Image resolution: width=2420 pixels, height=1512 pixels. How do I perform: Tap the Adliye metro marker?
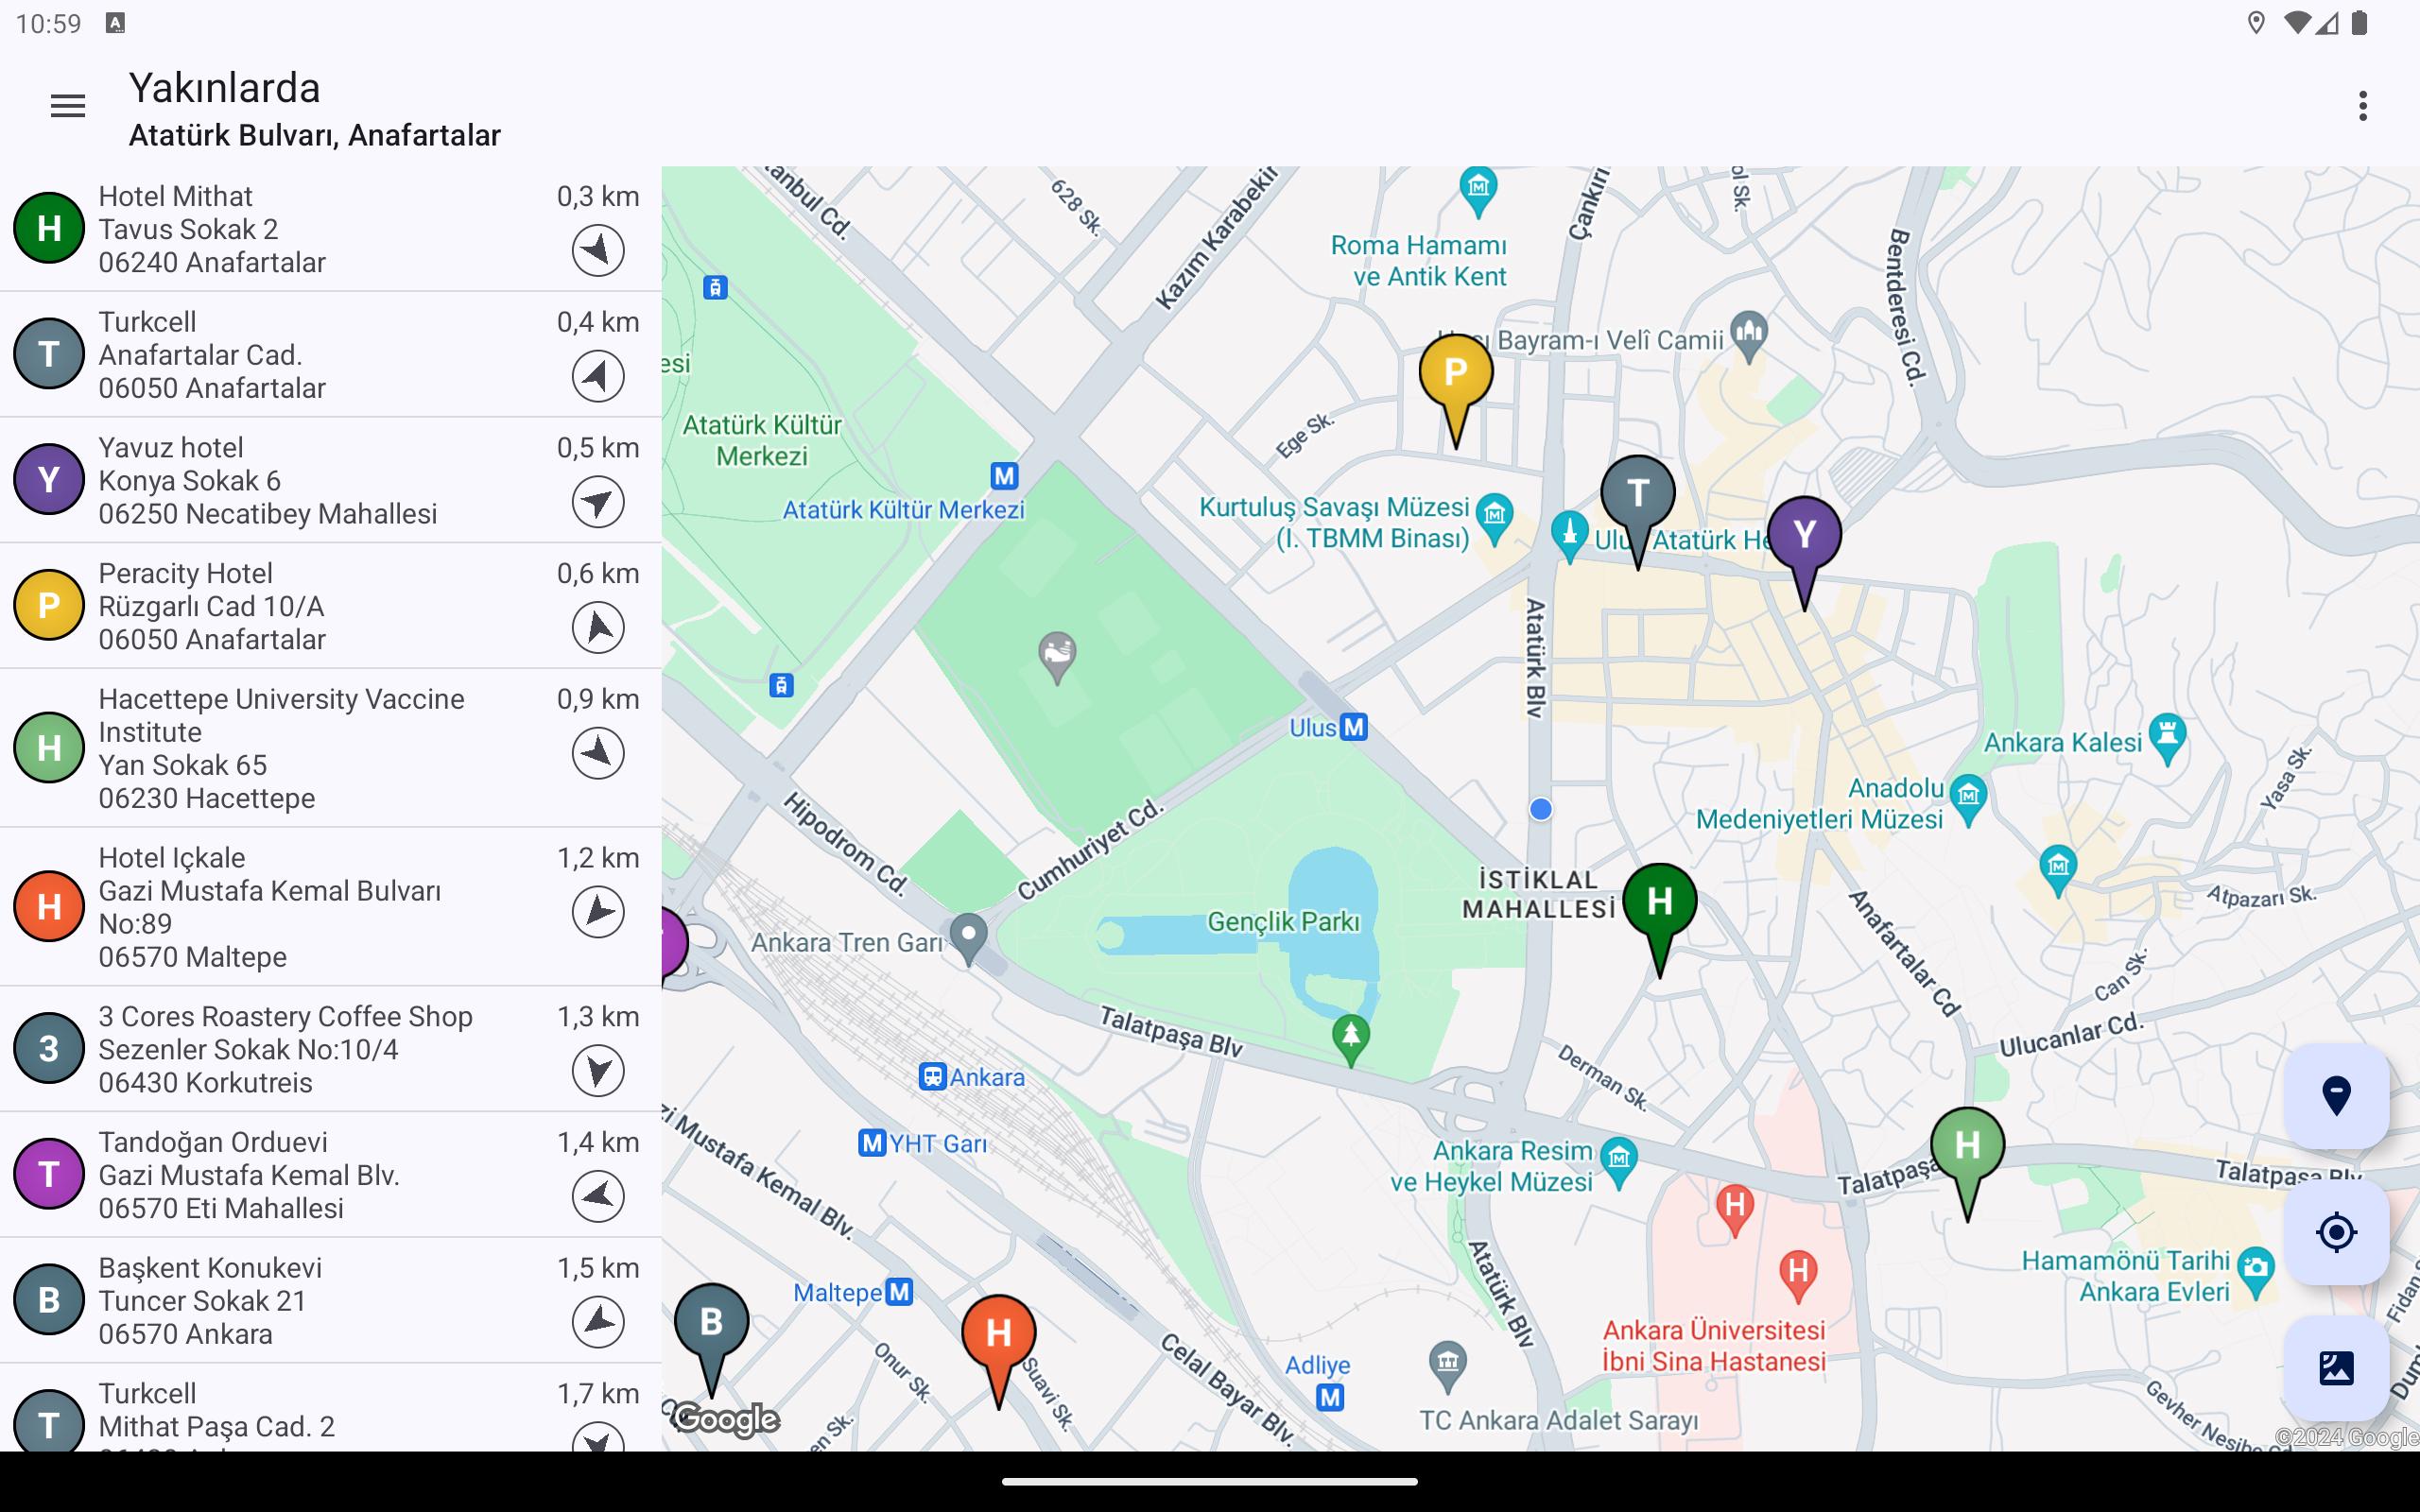point(1330,1397)
